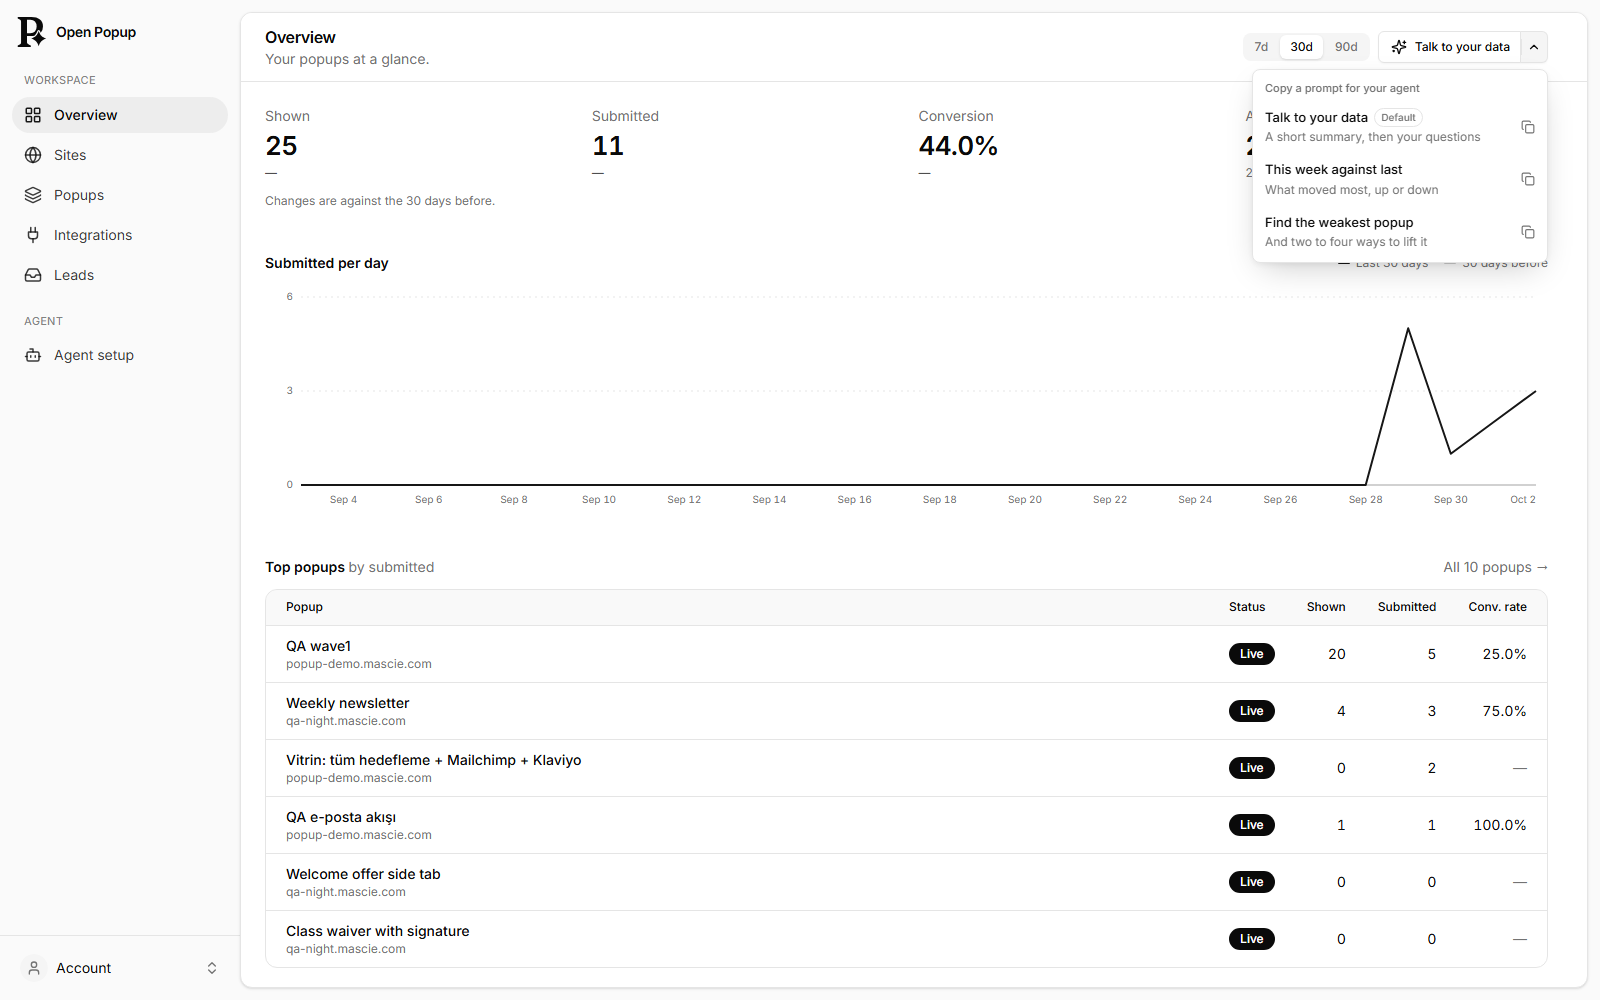Click the Live badge for QA wave1
1600x1000 pixels.
1251,654
